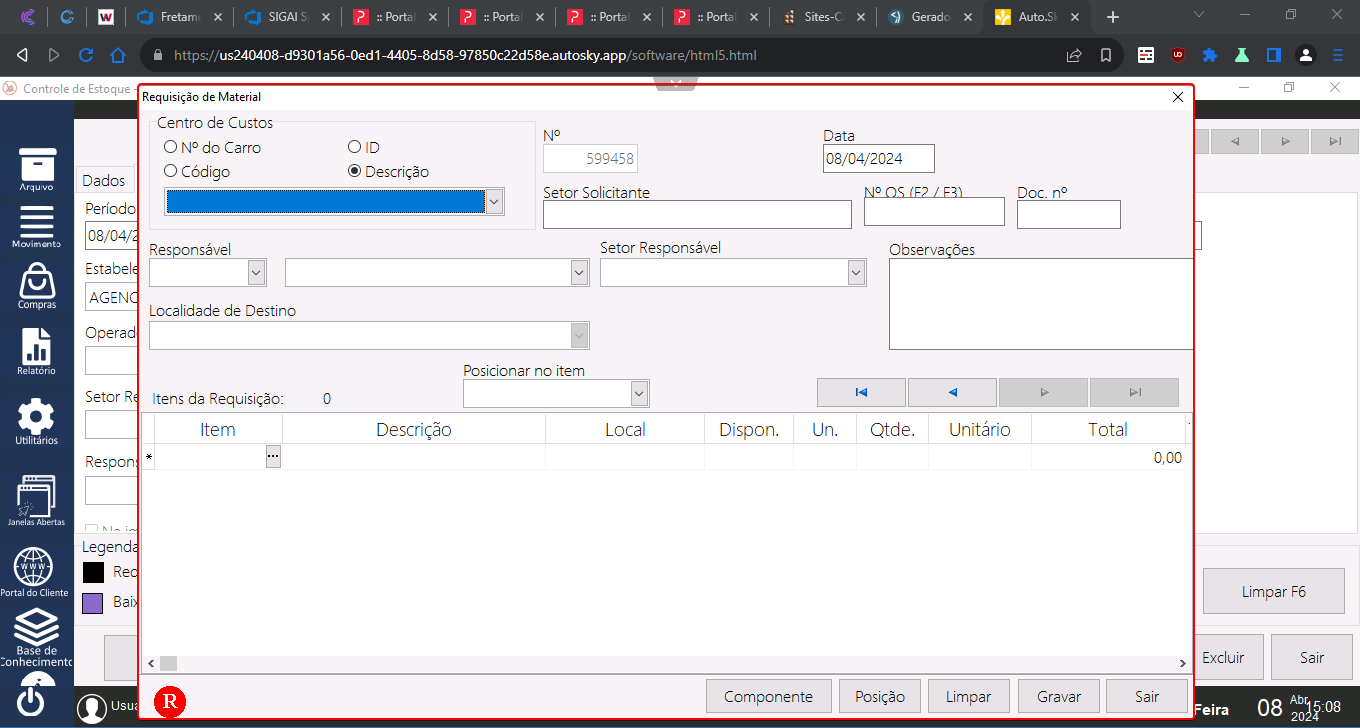Click the purple legend color swatch
This screenshot has height=728, width=1360.
tap(93, 603)
